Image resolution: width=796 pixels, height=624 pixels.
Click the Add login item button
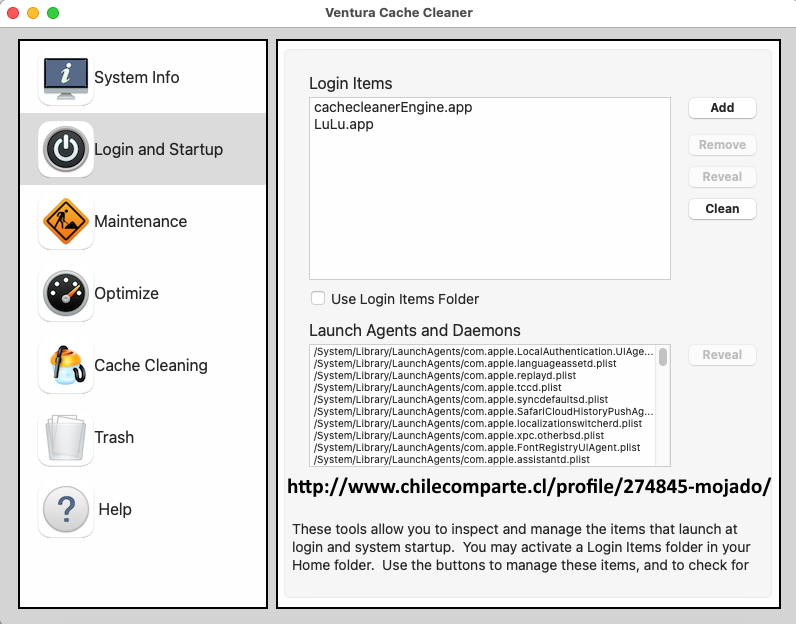pos(722,108)
